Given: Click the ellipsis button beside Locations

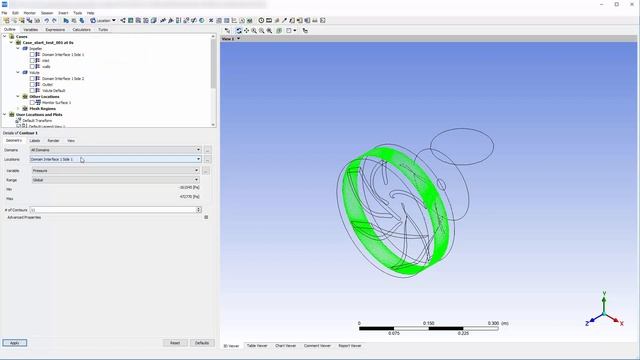Looking at the screenshot, I should 208,159.
